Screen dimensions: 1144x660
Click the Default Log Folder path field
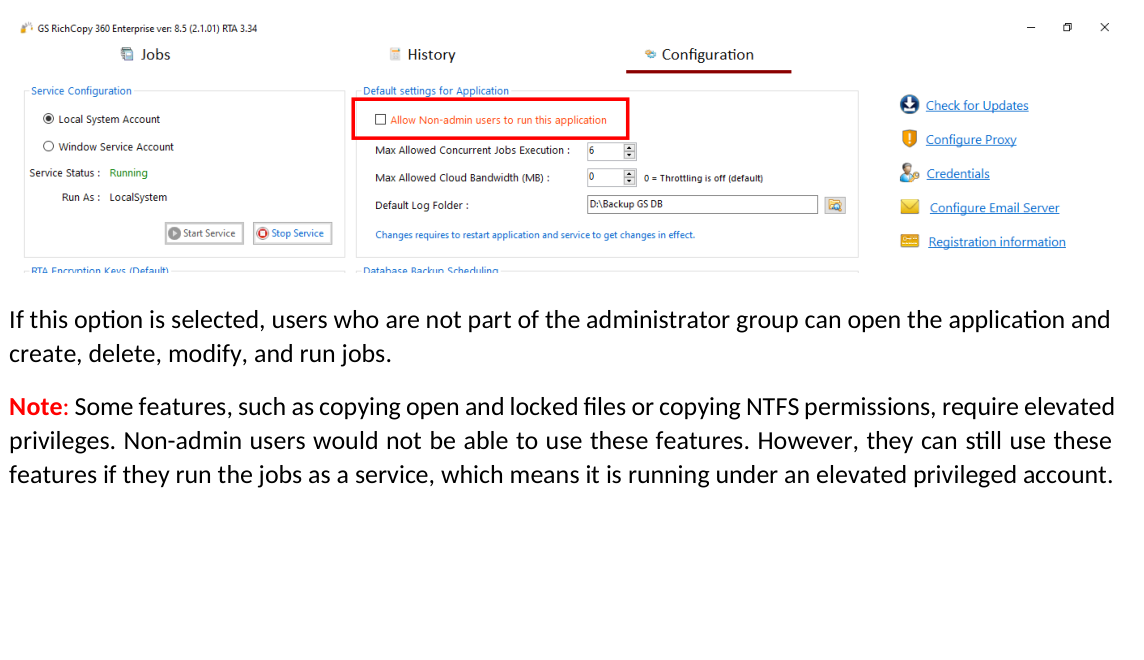click(702, 204)
